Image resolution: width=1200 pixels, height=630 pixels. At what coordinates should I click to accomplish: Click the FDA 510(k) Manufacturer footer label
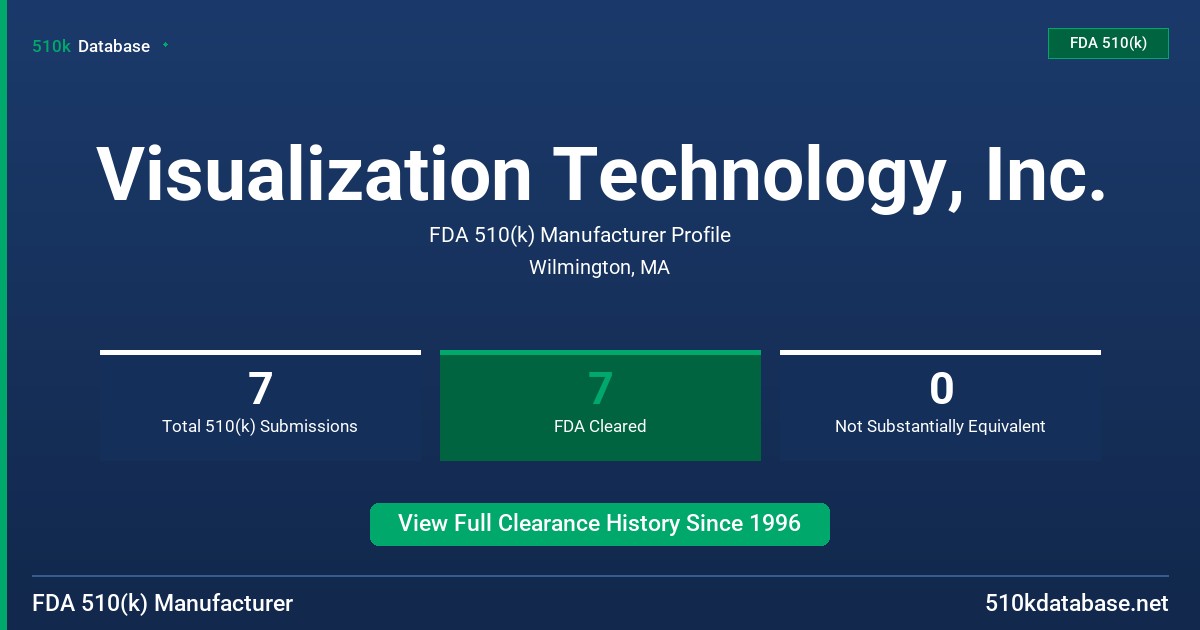[163, 604]
